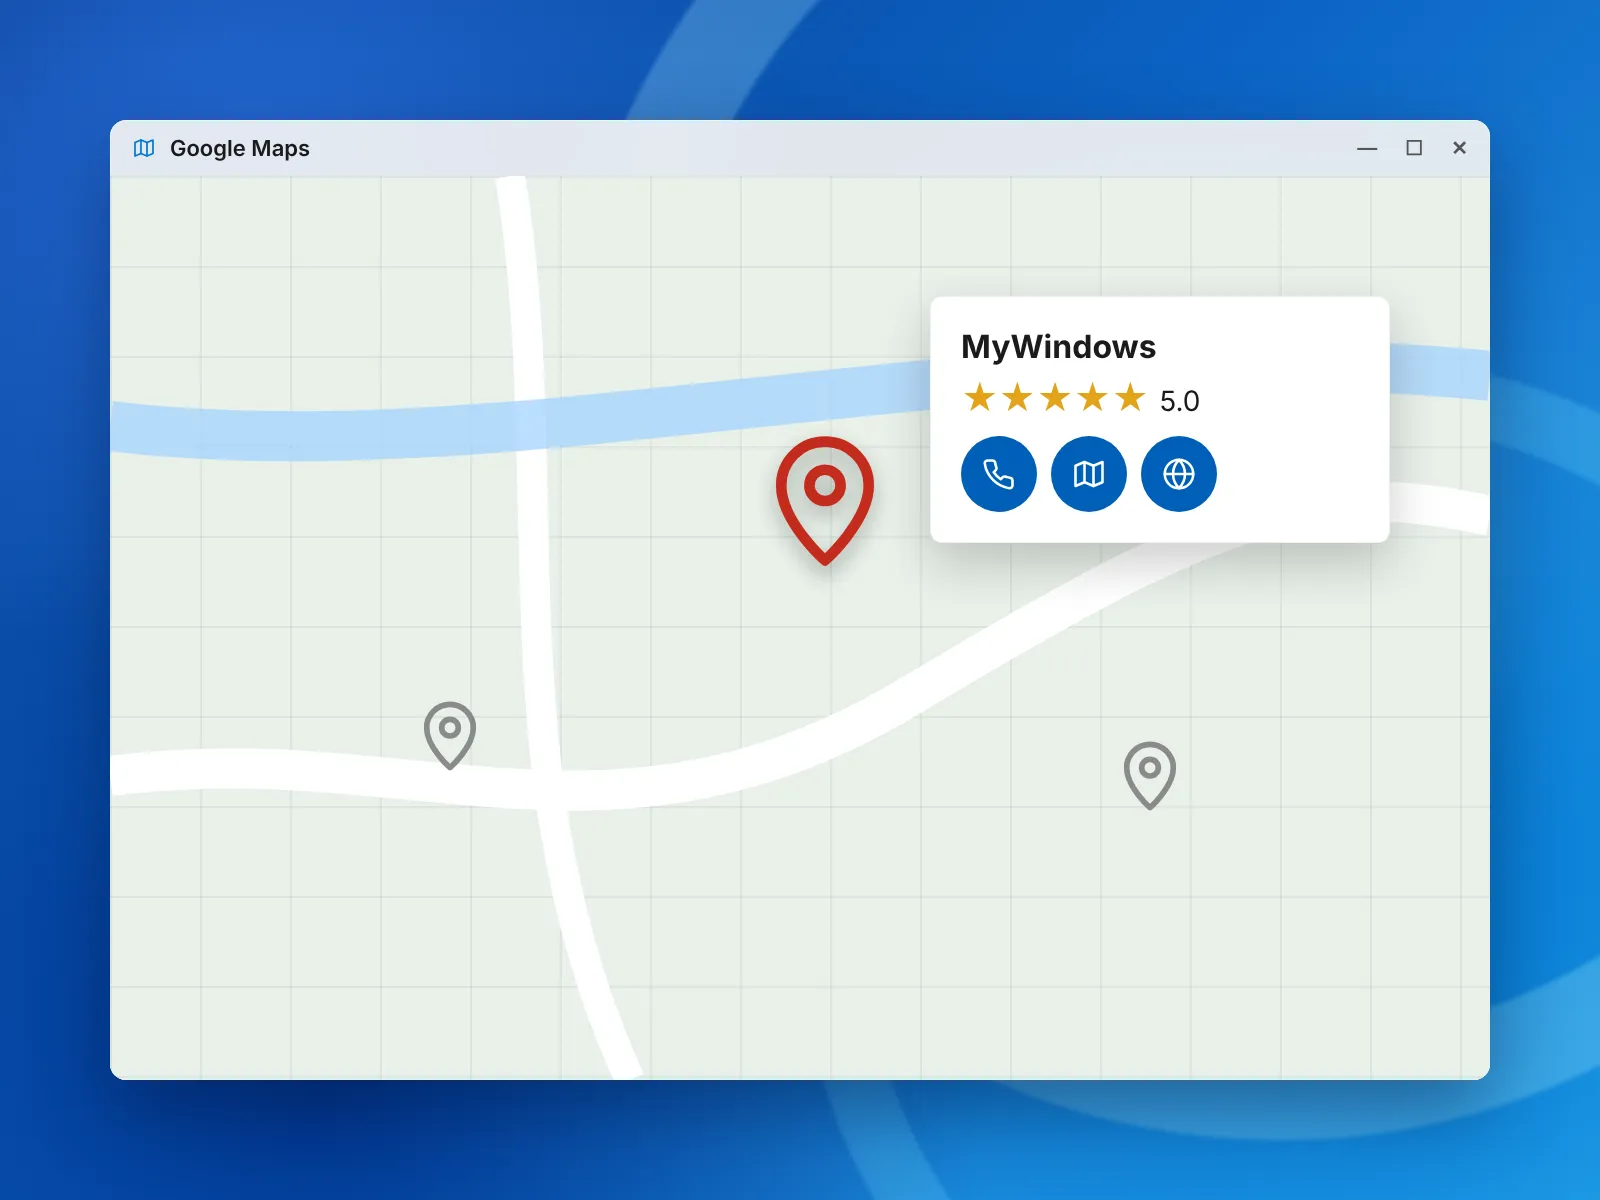Click the MyWindows place title
The height and width of the screenshot is (1200, 1600).
pos(1058,347)
